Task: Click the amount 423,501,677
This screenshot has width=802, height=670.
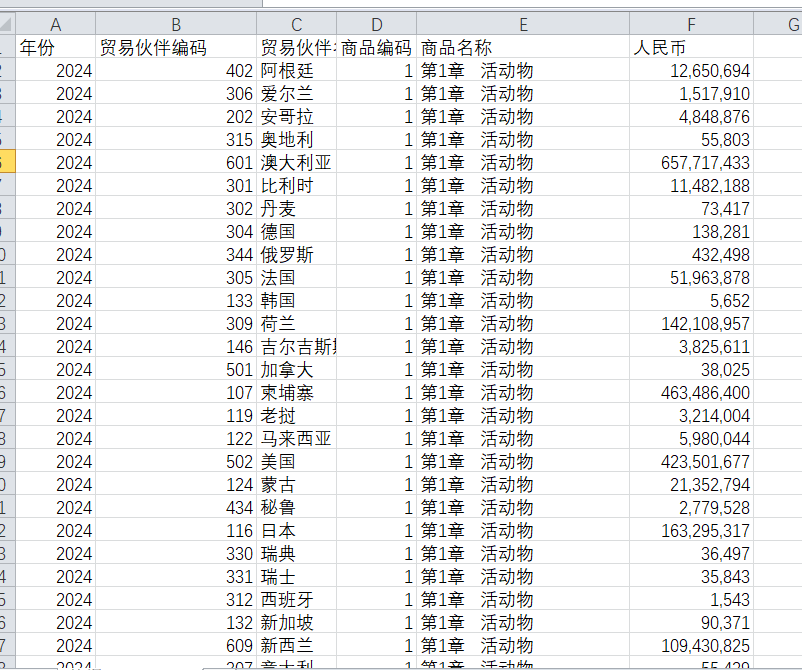Action: pyautogui.click(x=691, y=461)
